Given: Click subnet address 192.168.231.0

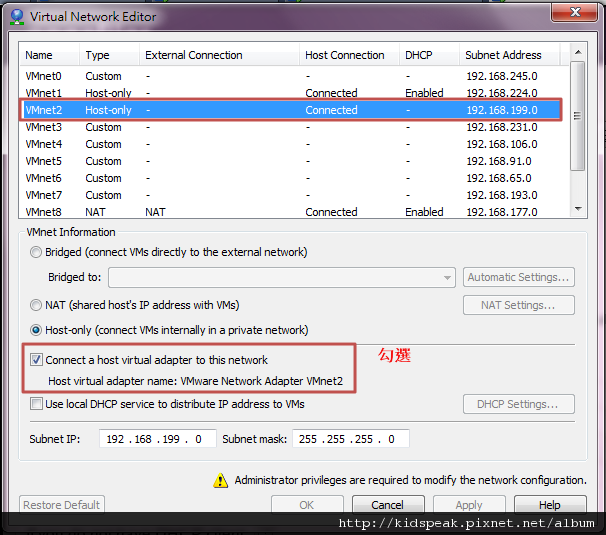Looking at the screenshot, I should (x=502, y=127).
